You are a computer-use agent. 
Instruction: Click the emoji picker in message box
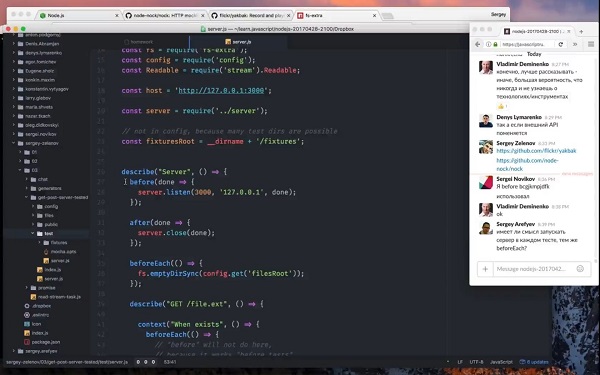coord(580,269)
